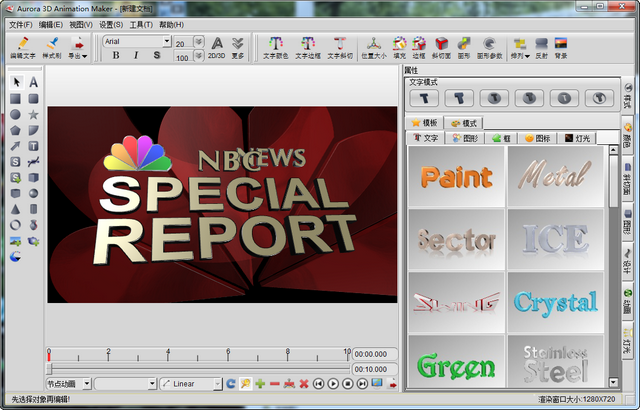The height and width of the screenshot is (410, 640).
Task: Click the timeline slider handle
Action: [x=49, y=369]
